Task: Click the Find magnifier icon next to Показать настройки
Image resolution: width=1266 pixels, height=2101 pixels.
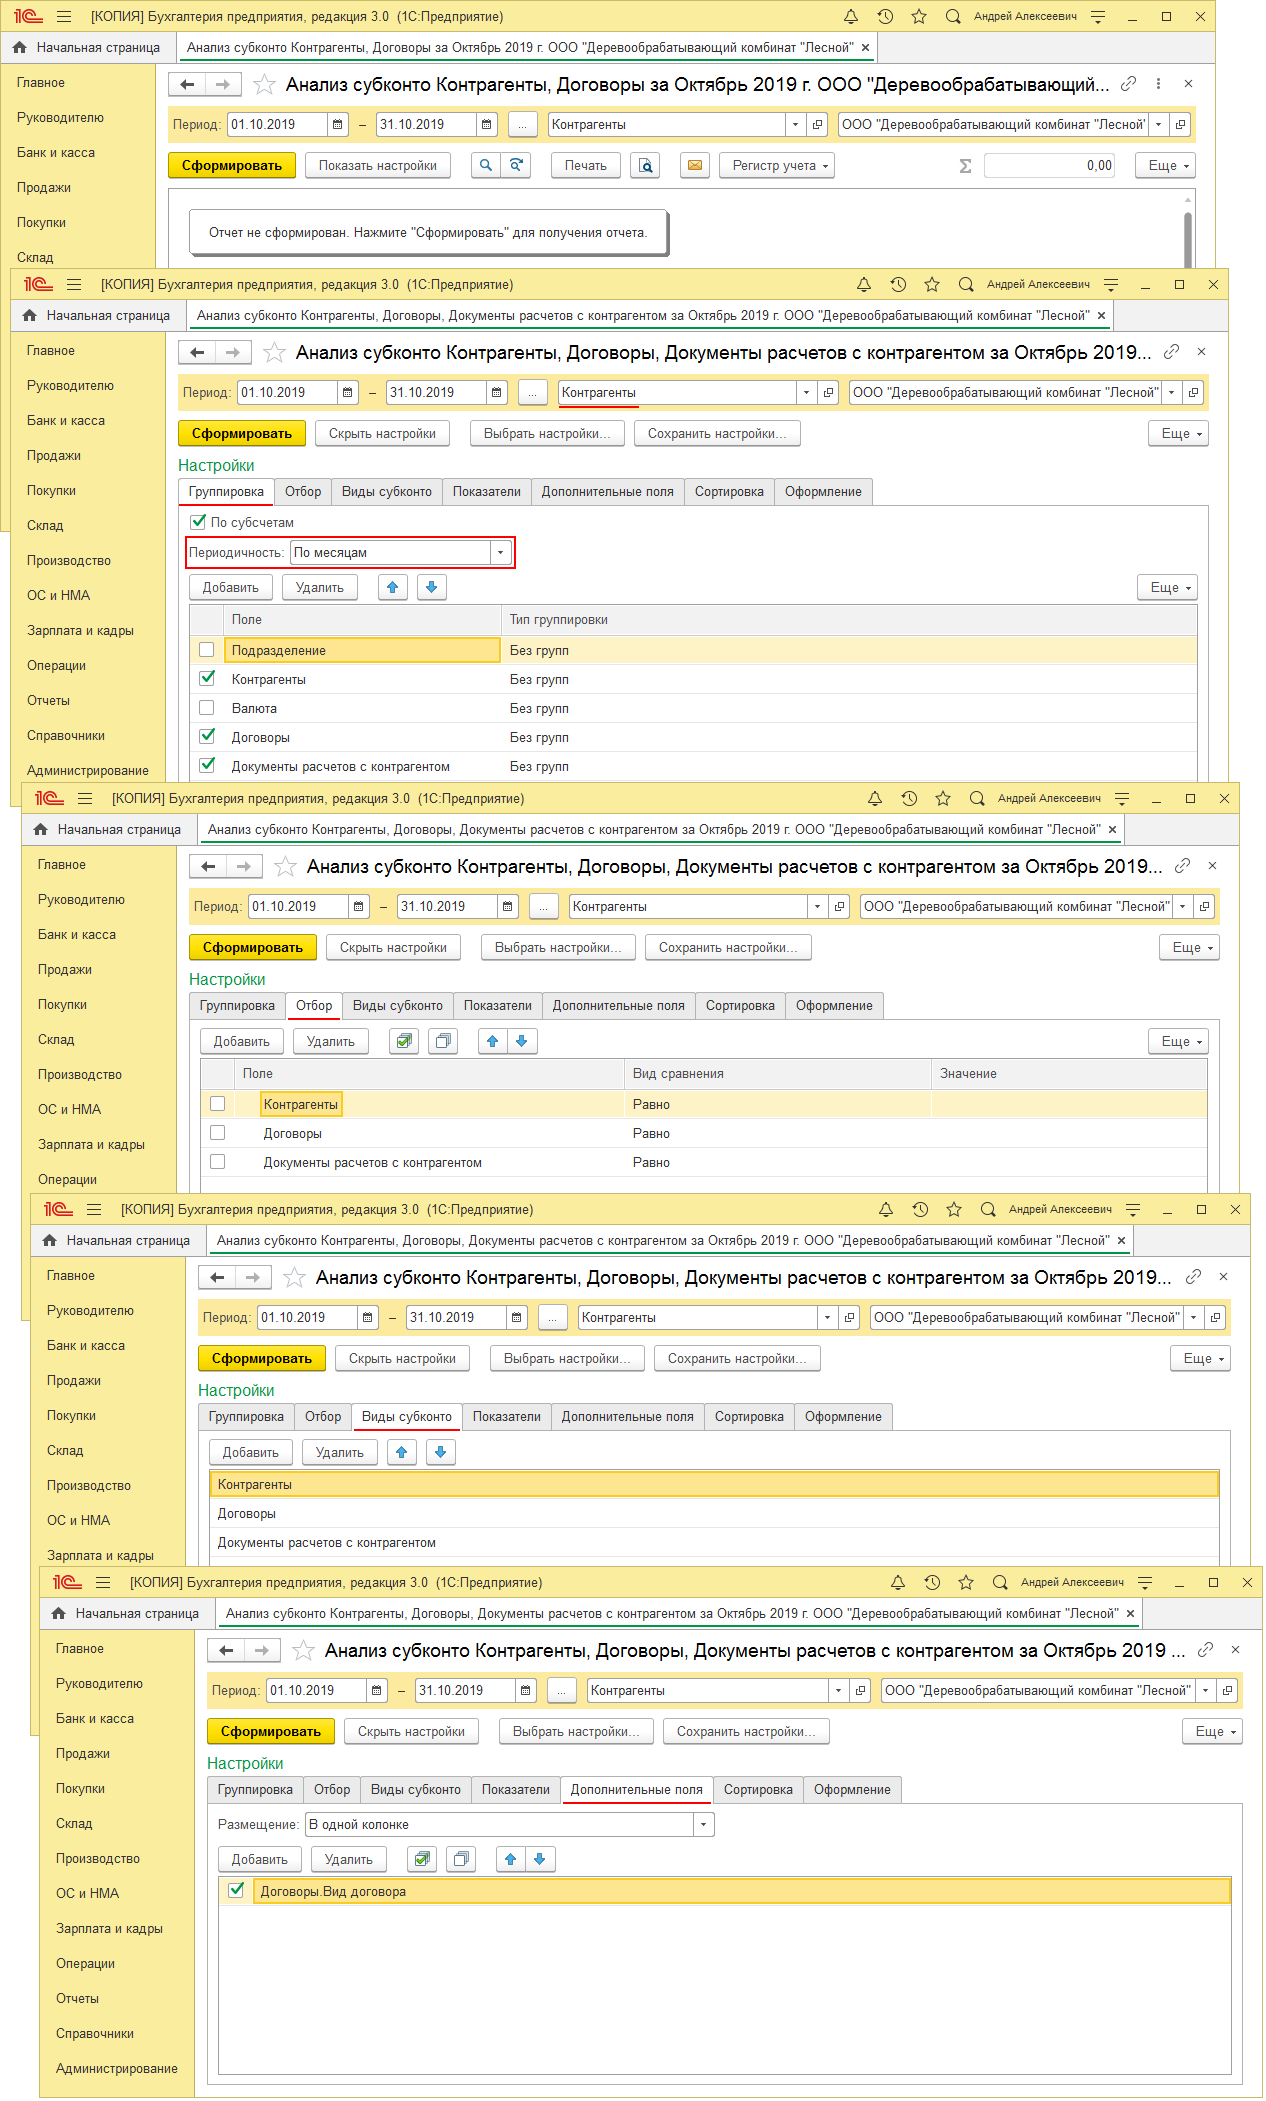Action: coord(485,166)
